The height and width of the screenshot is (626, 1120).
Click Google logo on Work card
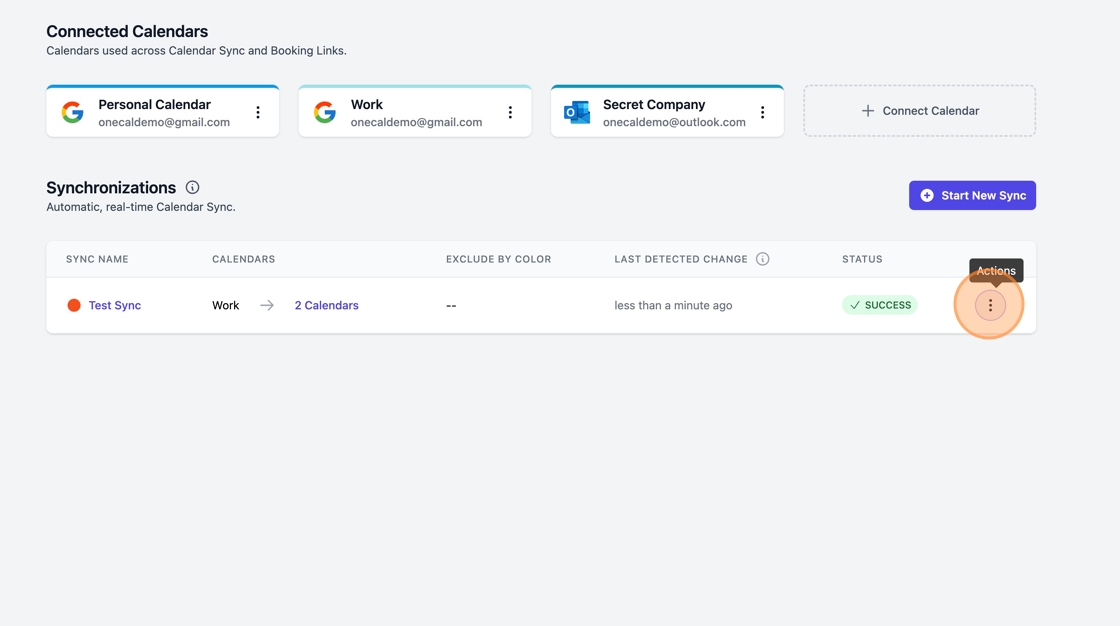pos(325,112)
